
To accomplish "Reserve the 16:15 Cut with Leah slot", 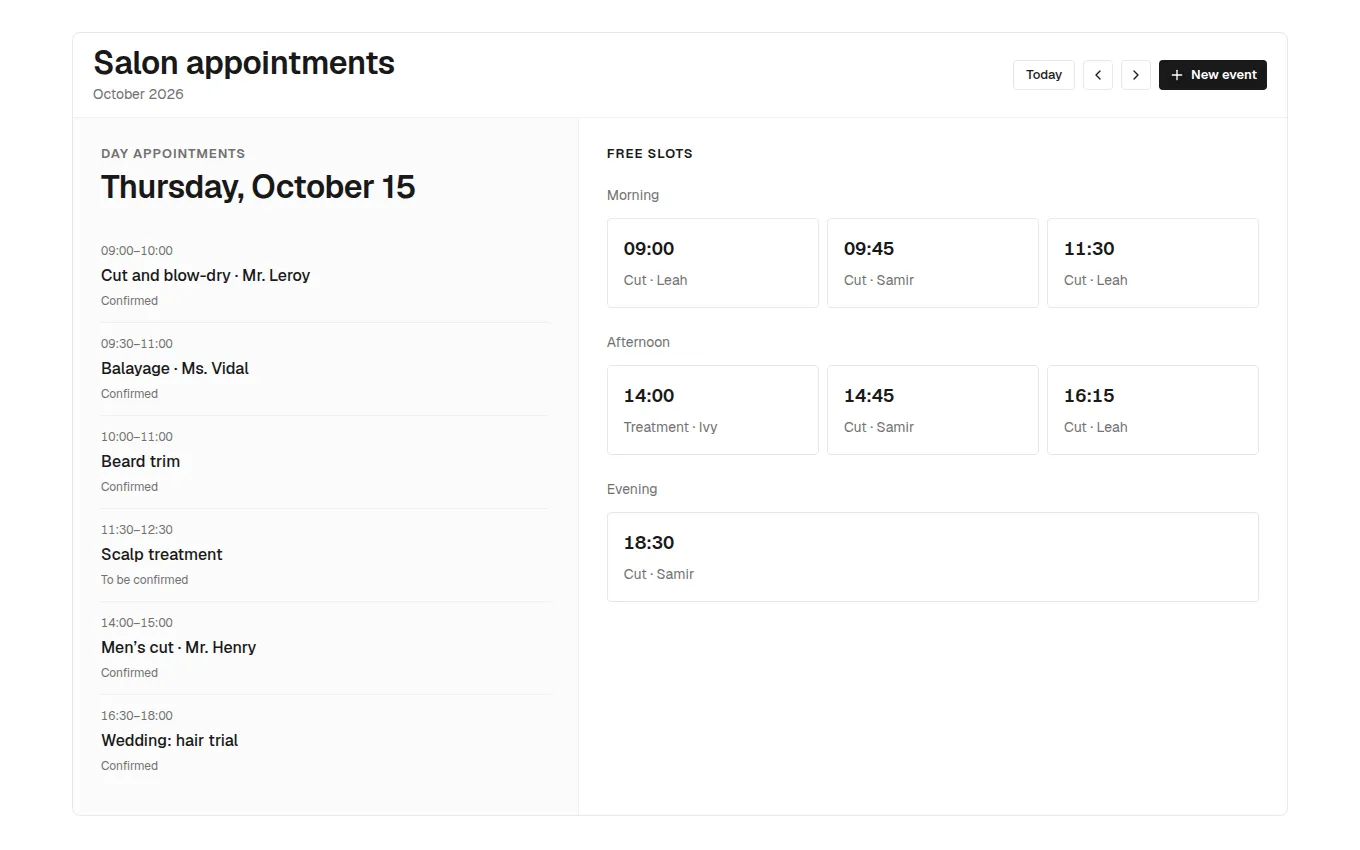I will tap(1153, 410).
